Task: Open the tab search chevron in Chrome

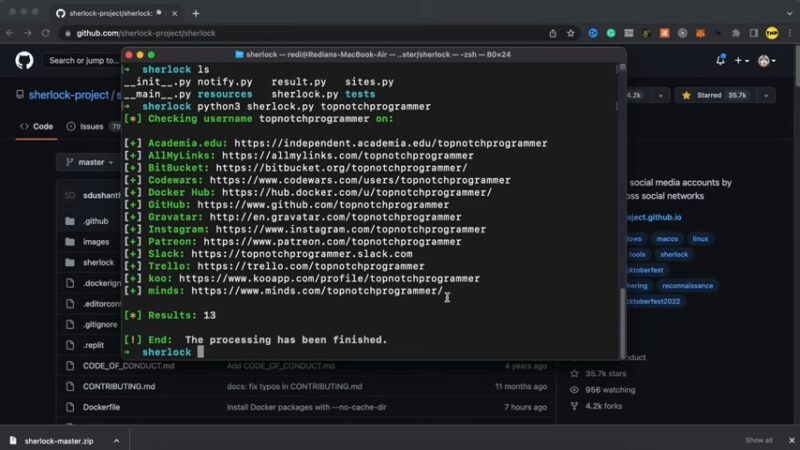Action: point(789,13)
